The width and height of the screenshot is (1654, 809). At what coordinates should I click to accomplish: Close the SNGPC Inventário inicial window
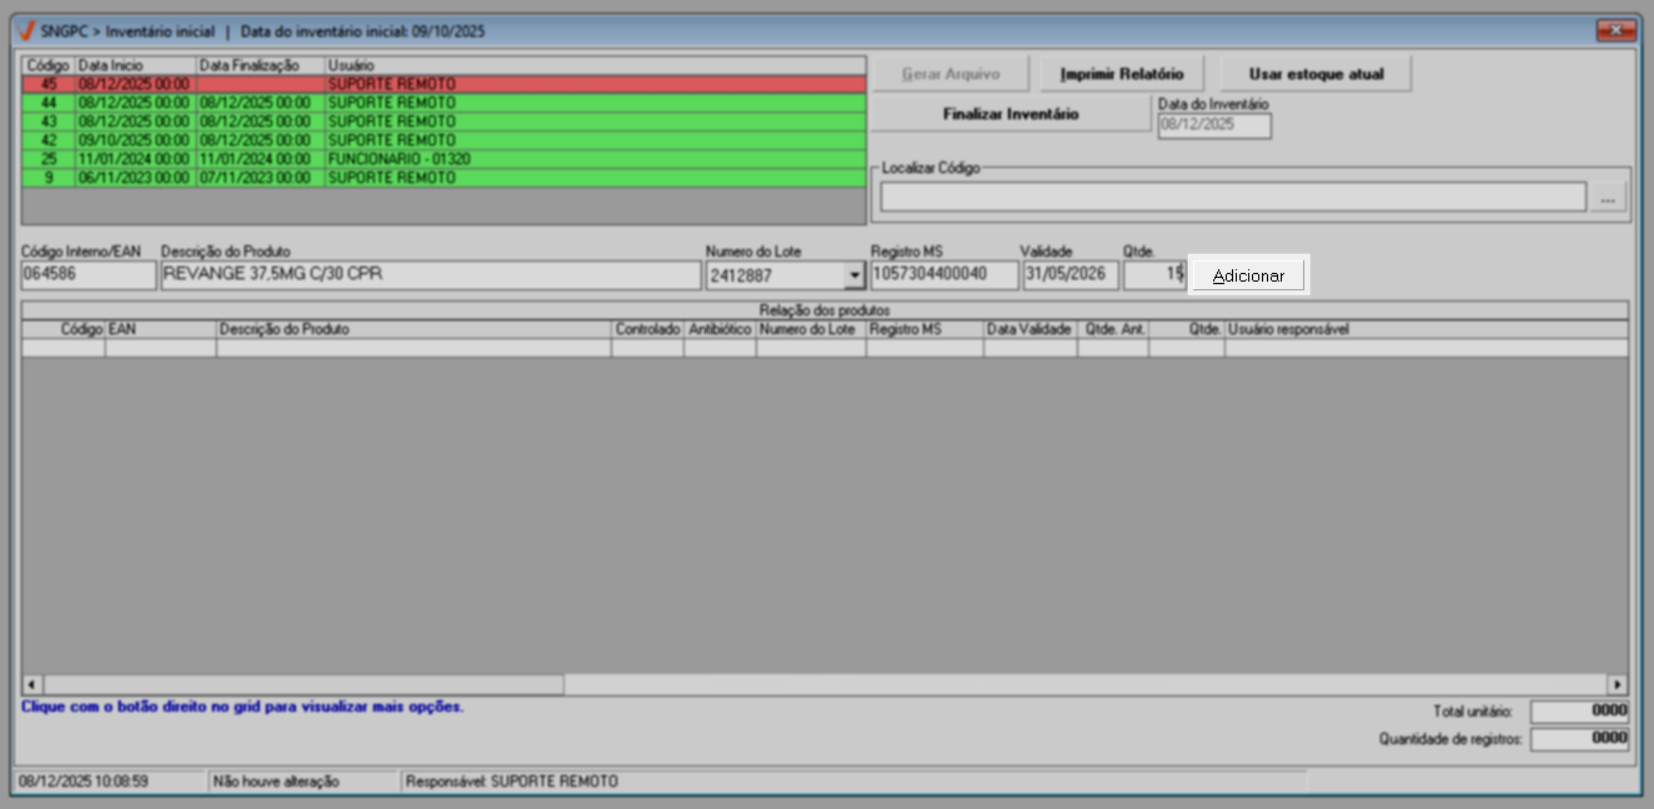(1615, 31)
